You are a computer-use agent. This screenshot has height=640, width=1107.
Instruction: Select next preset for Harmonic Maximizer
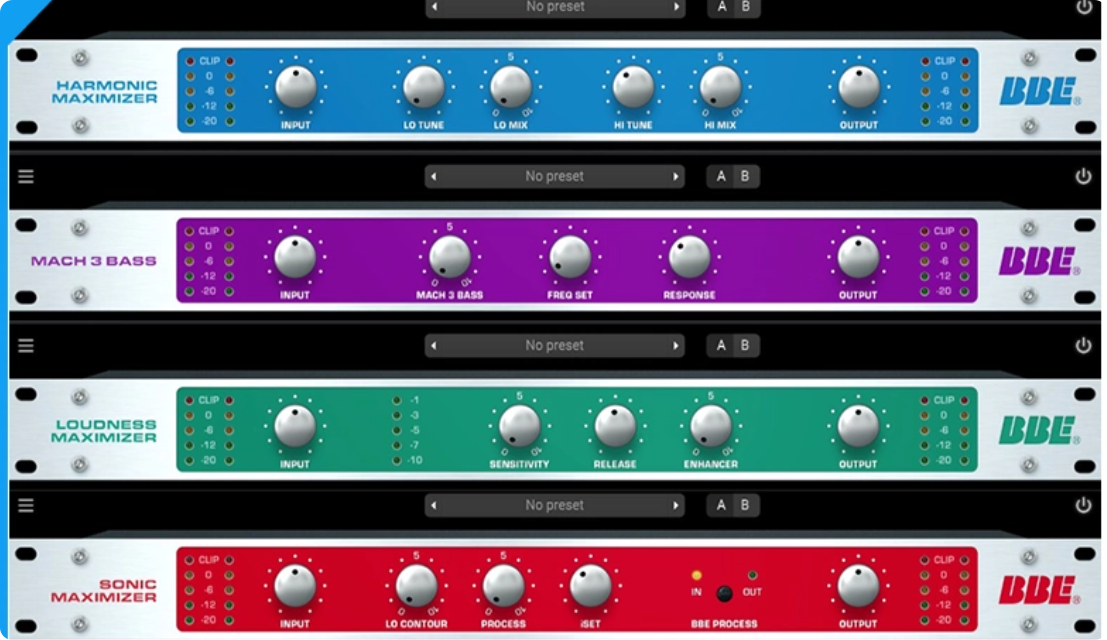point(676,7)
